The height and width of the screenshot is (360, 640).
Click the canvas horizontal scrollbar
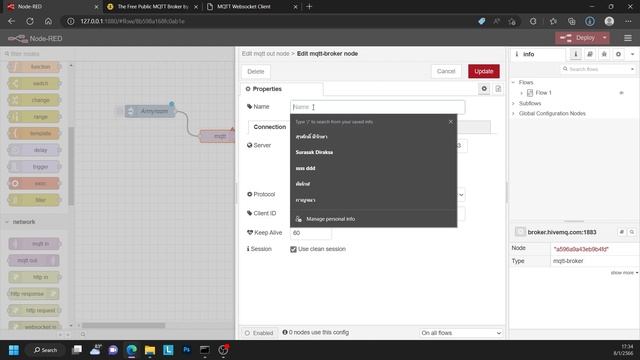click(124, 326)
